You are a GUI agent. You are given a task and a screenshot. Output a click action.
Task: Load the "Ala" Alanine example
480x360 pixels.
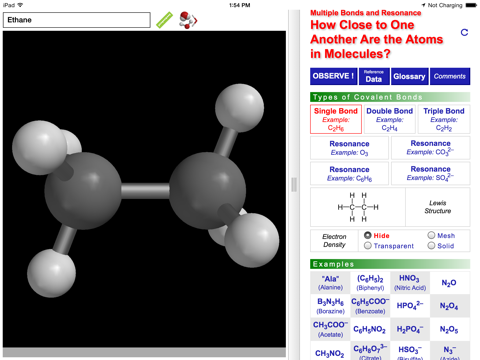pos(330,283)
